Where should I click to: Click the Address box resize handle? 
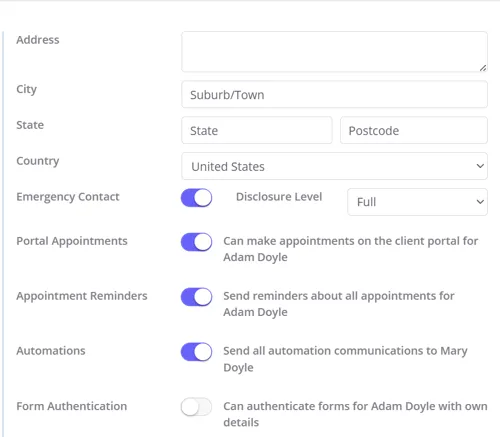[483, 68]
